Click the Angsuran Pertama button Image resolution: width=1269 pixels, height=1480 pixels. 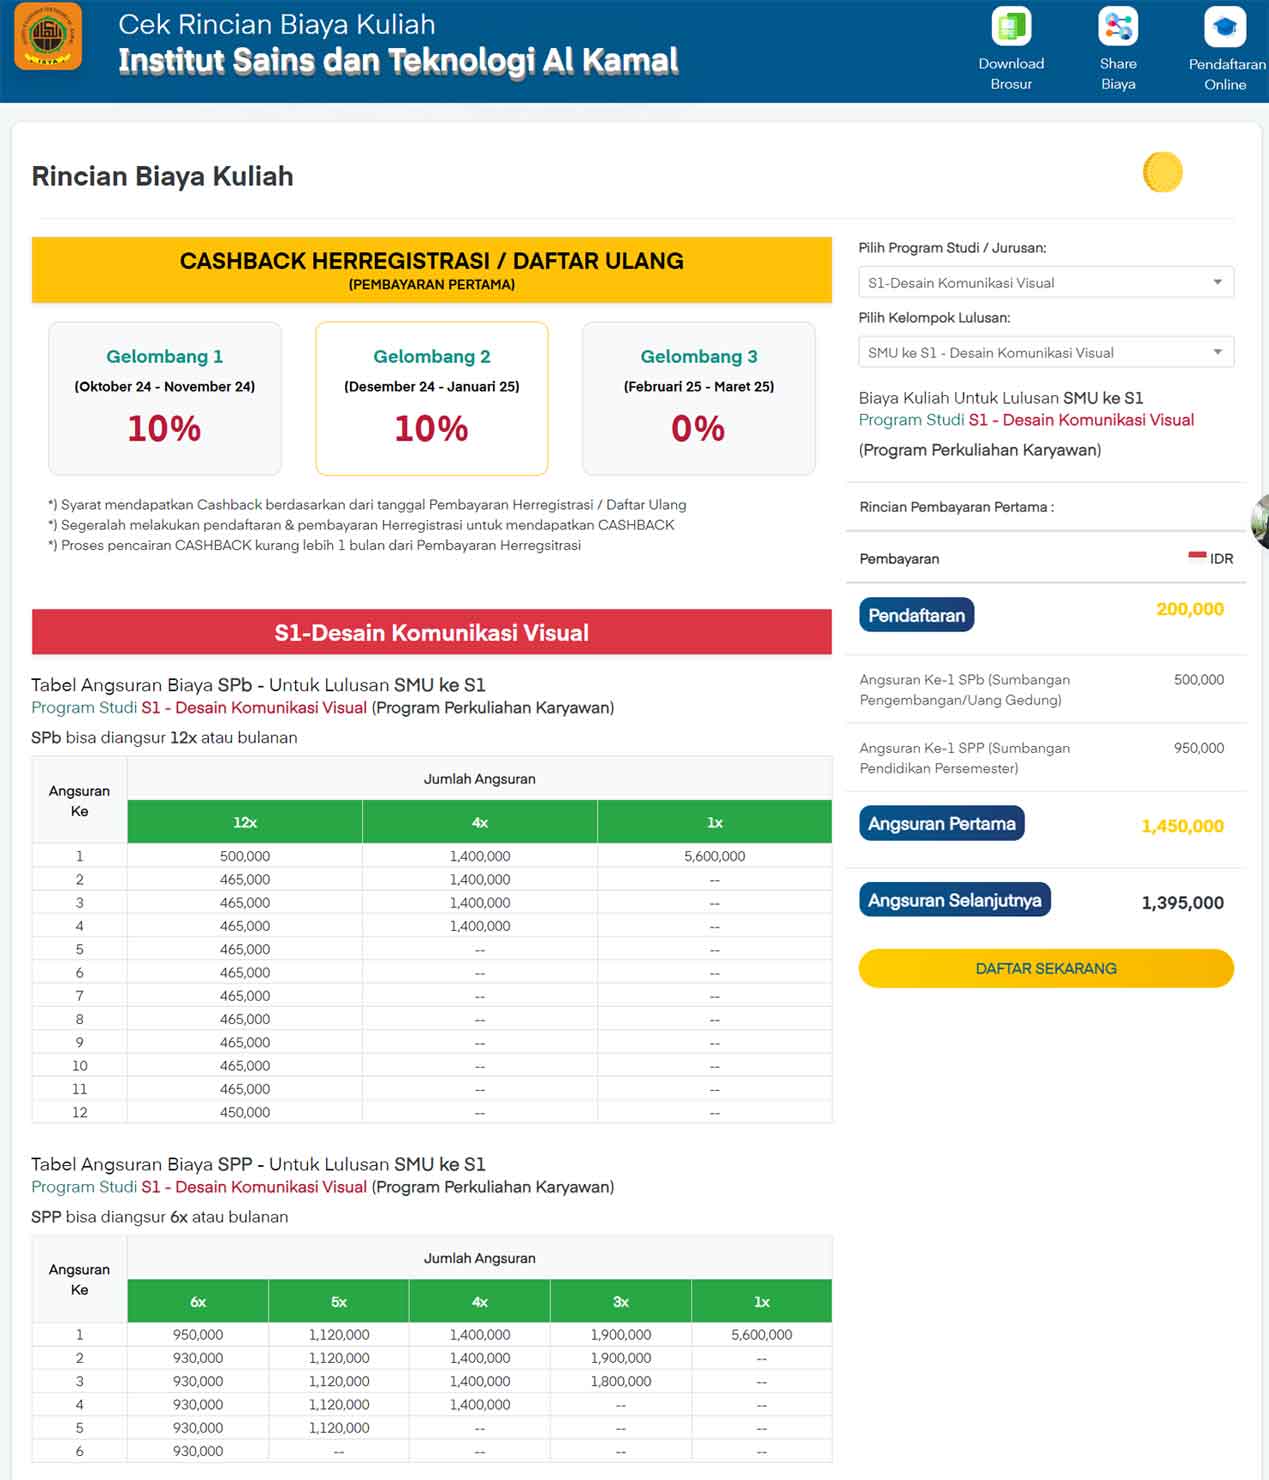coord(941,823)
